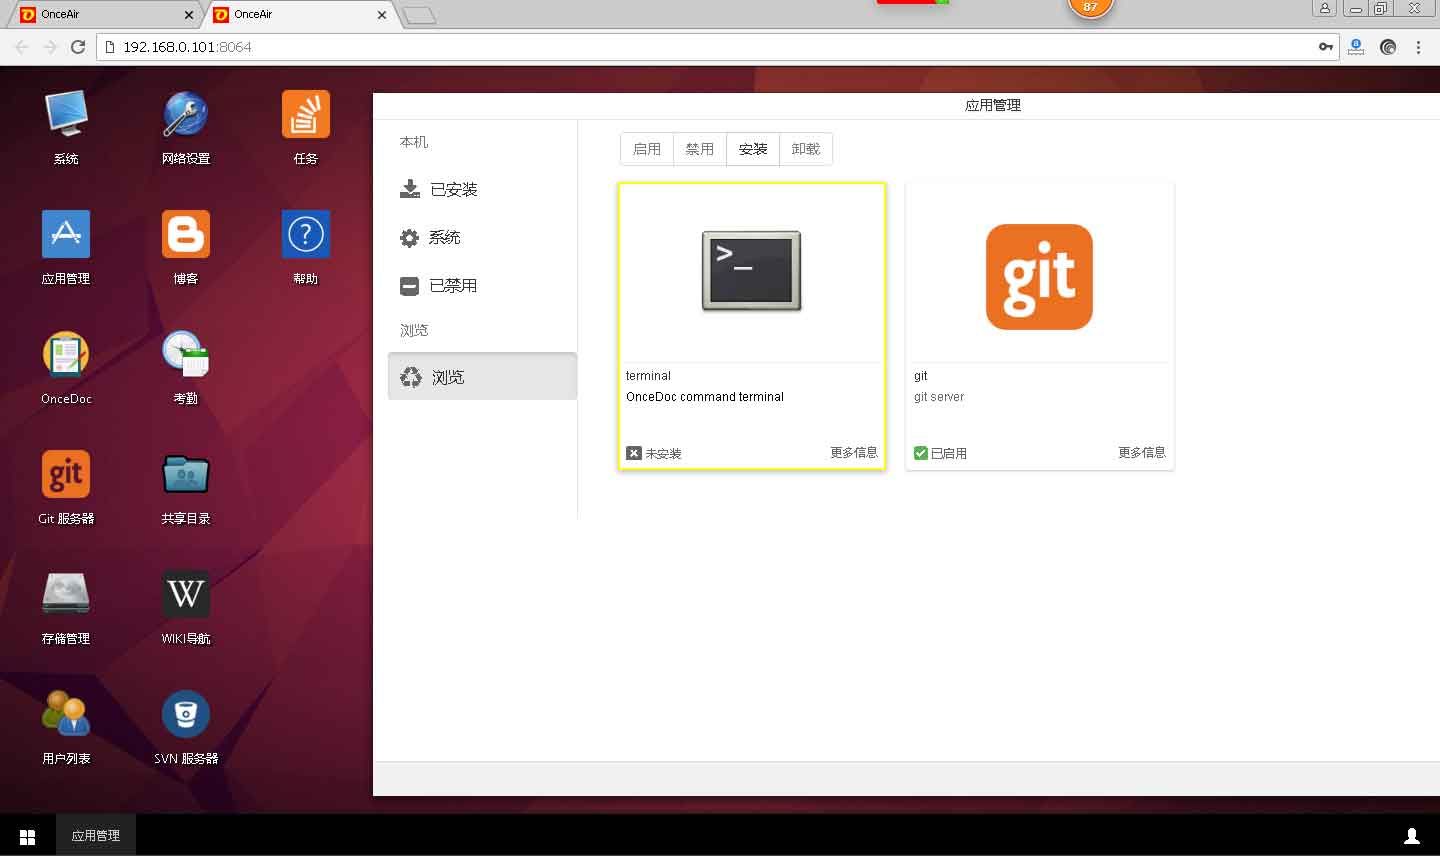Click the browser address bar

(700, 47)
